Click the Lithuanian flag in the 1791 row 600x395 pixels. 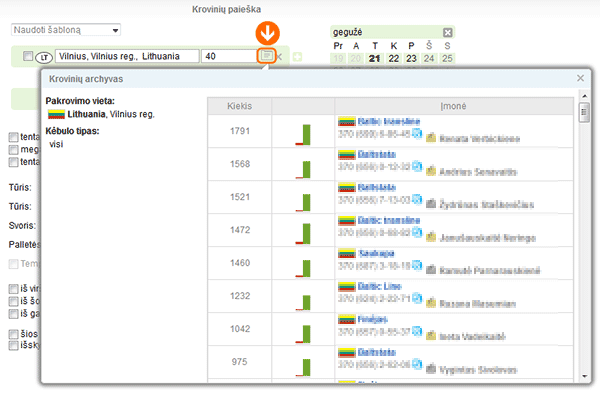347,122
